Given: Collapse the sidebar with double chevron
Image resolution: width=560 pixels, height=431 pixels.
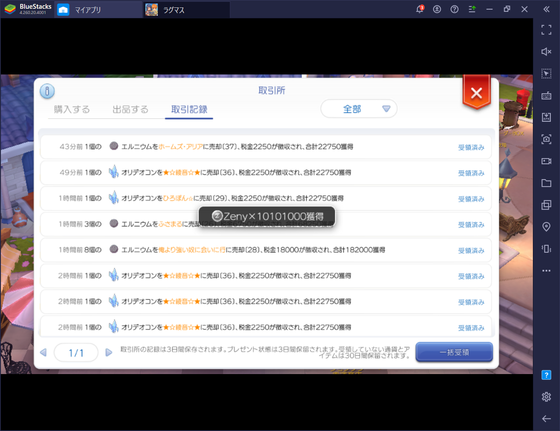Looking at the screenshot, I should pyautogui.click(x=546, y=9).
